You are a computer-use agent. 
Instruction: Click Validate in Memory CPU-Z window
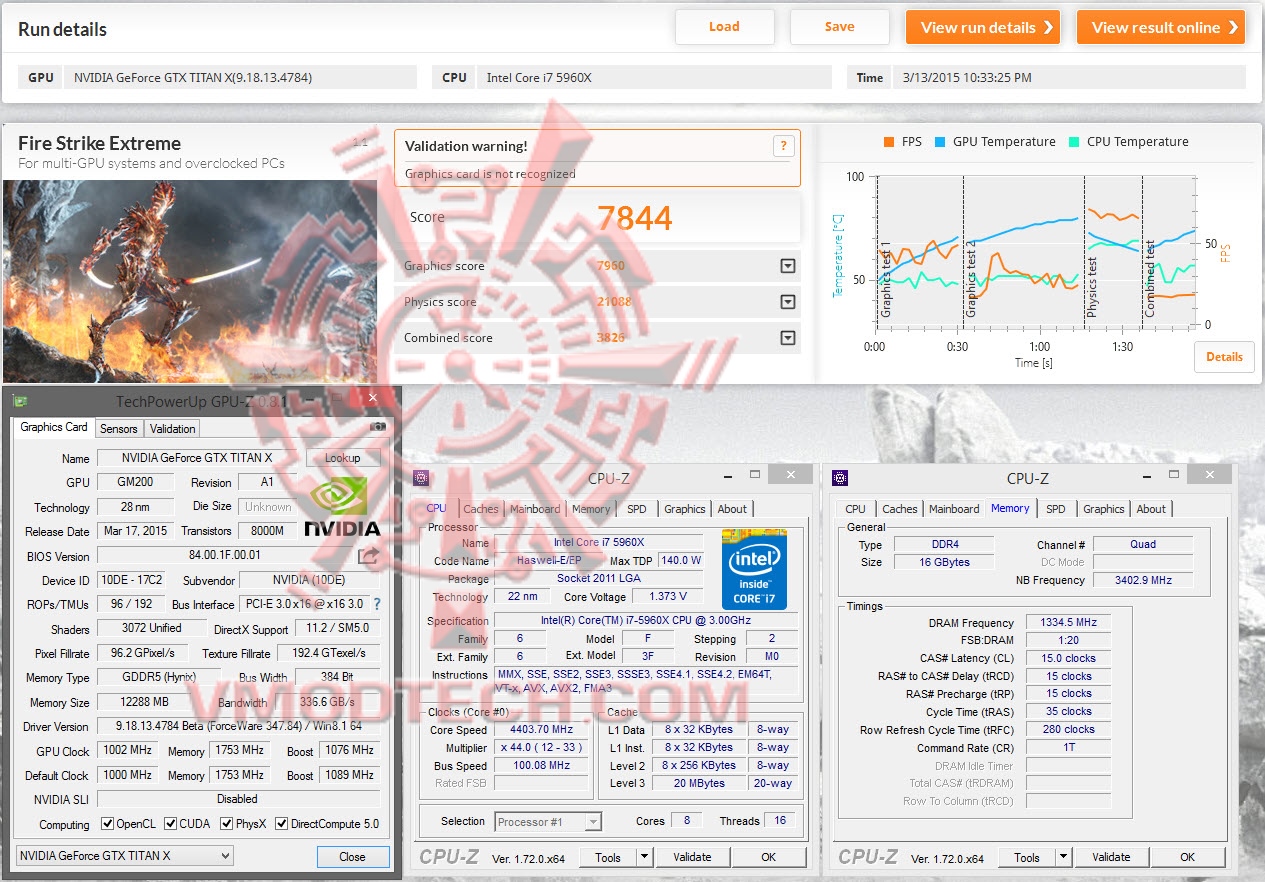pyautogui.click(x=1111, y=857)
